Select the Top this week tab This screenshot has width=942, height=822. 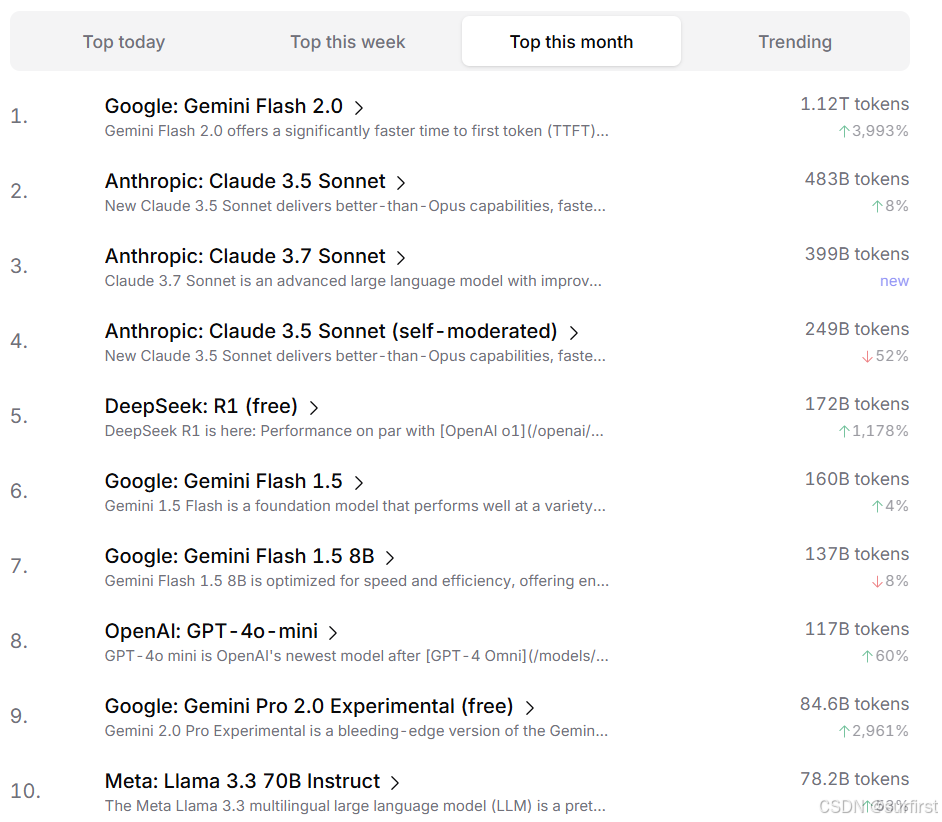point(348,42)
